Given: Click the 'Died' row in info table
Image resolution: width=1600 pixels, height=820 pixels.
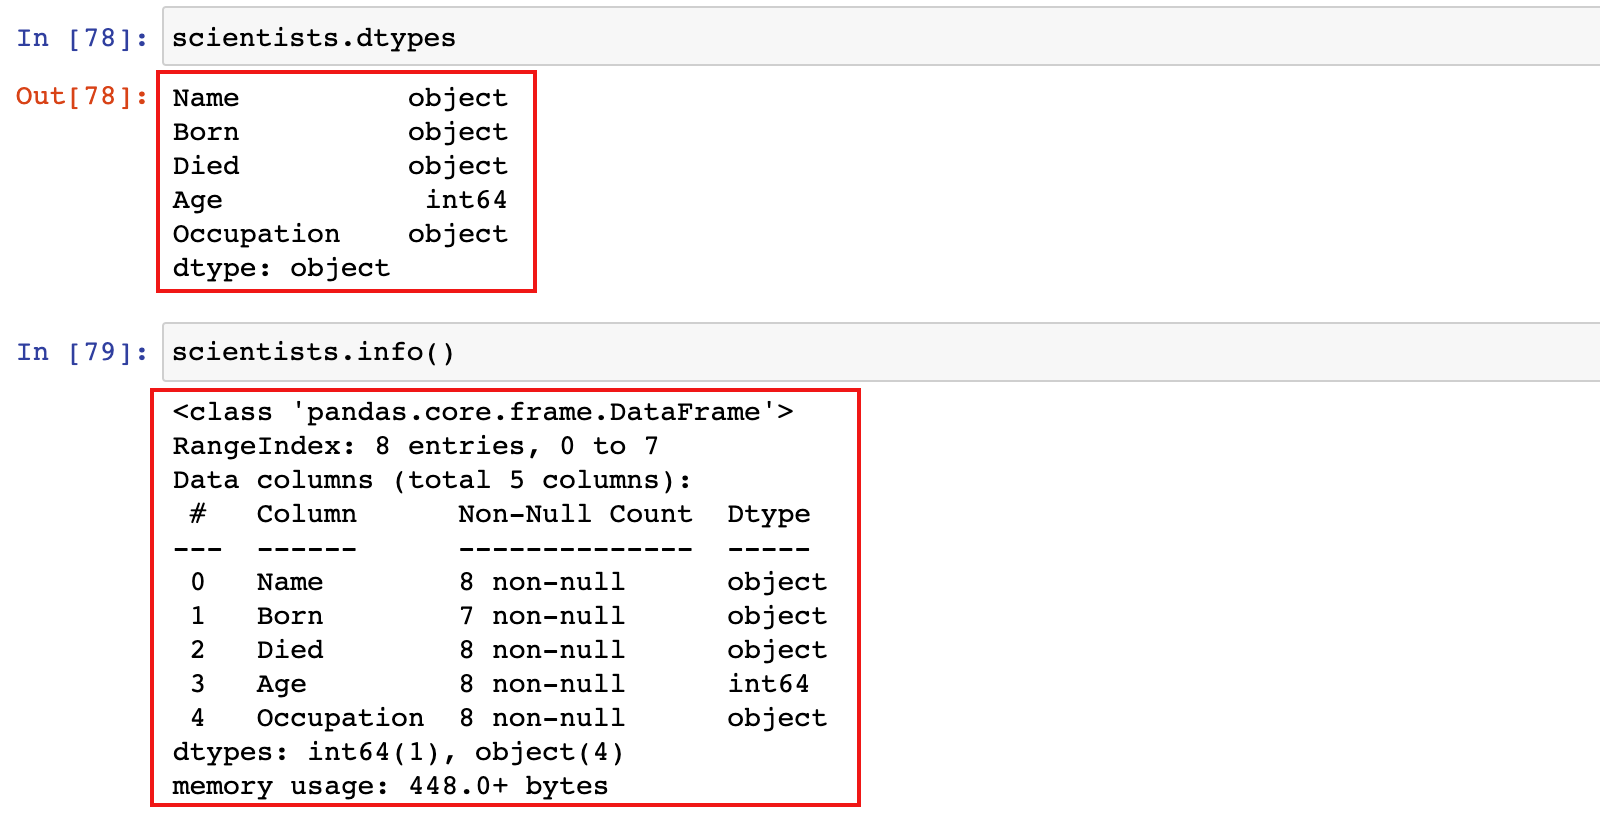Looking at the screenshot, I should click(508, 650).
